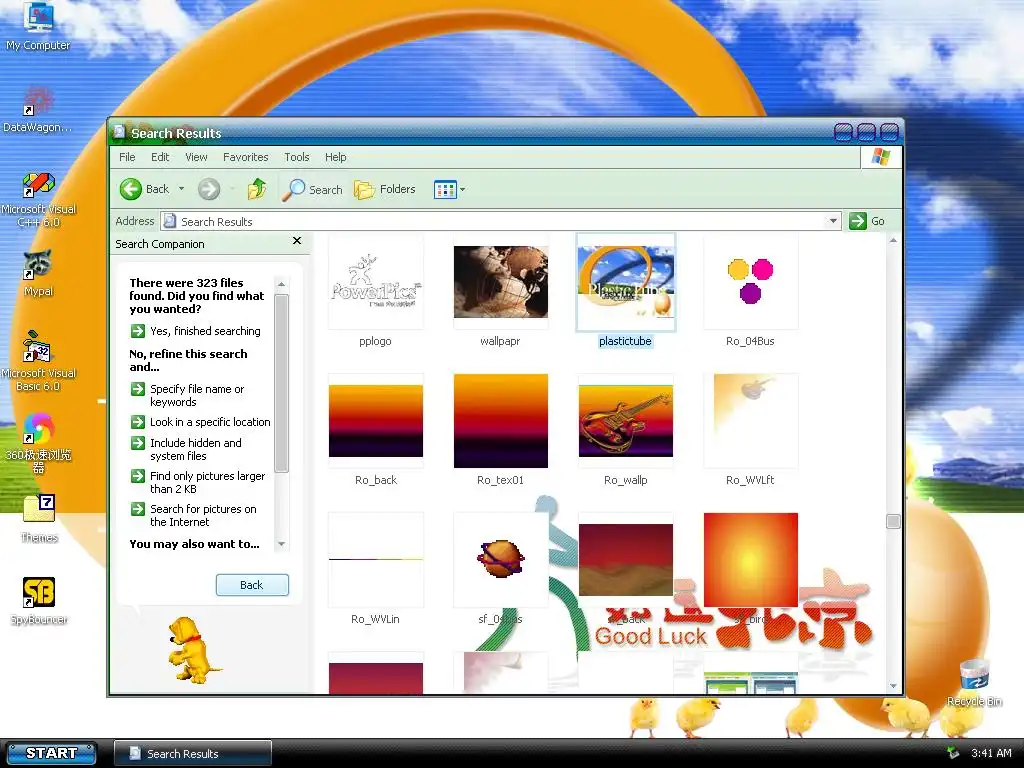Toggle the Folders pane toolbar button
The image size is (1024, 768).
tap(385, 189)
